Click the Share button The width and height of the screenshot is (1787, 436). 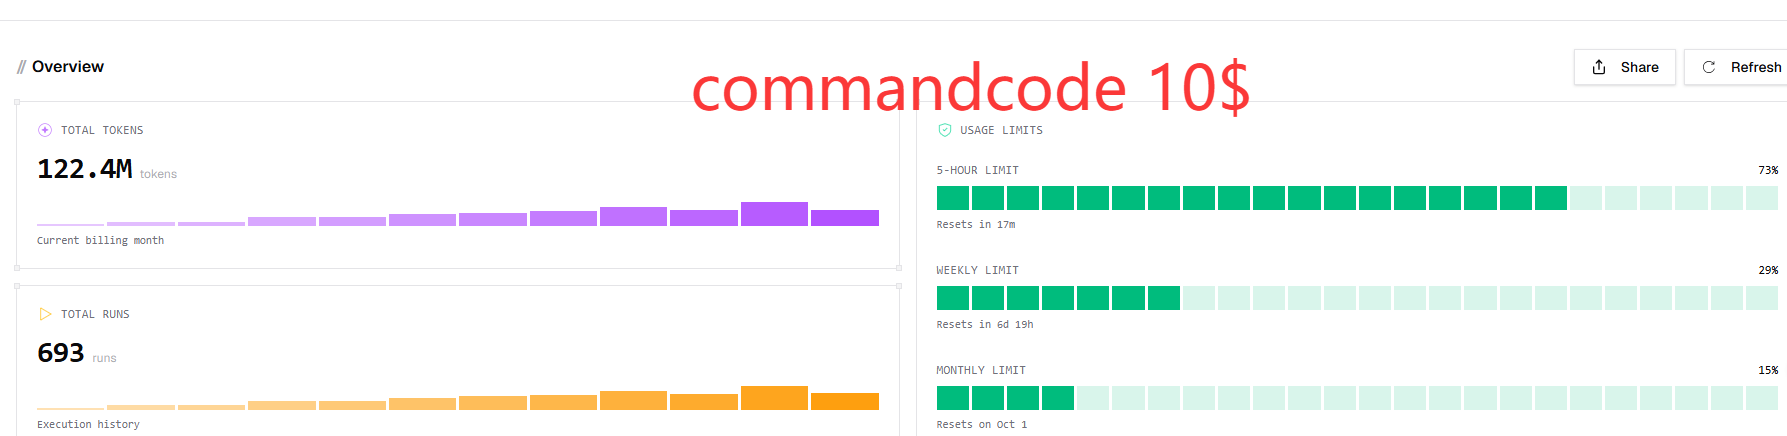coord(1624,67)
